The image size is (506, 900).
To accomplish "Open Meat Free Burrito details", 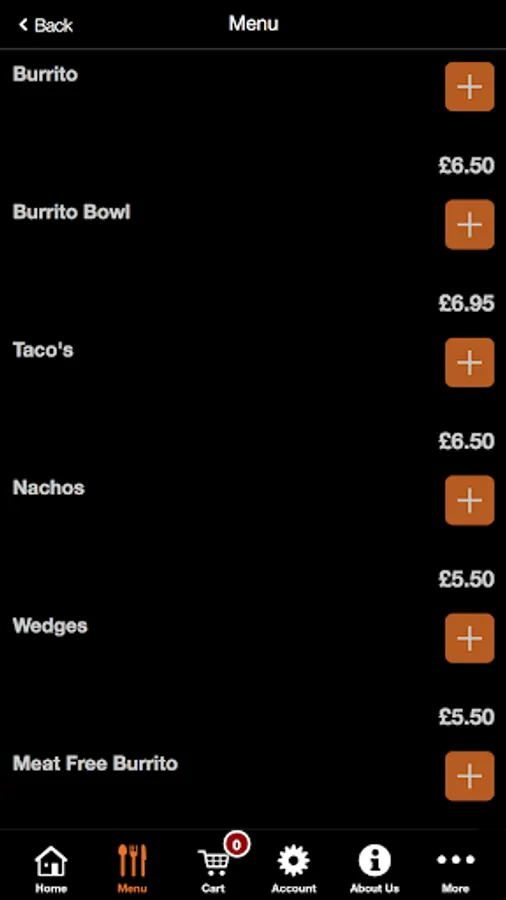I will click(x=95, y=763).
